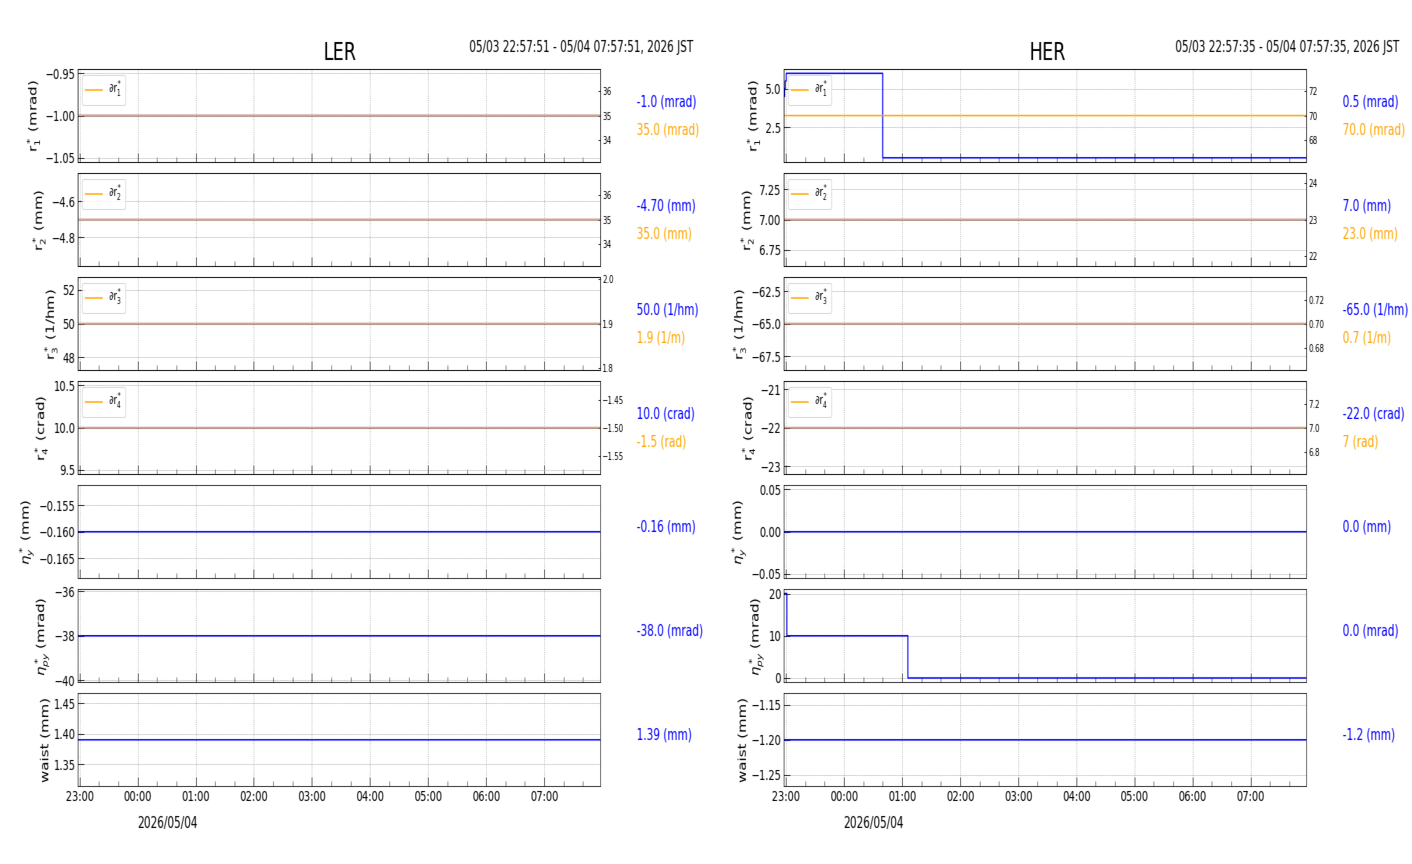Select HER time range text 22:57:35 - 07:57:35
The image size is (1412, 864).
pyautogui.click(x=1287, y=47)
